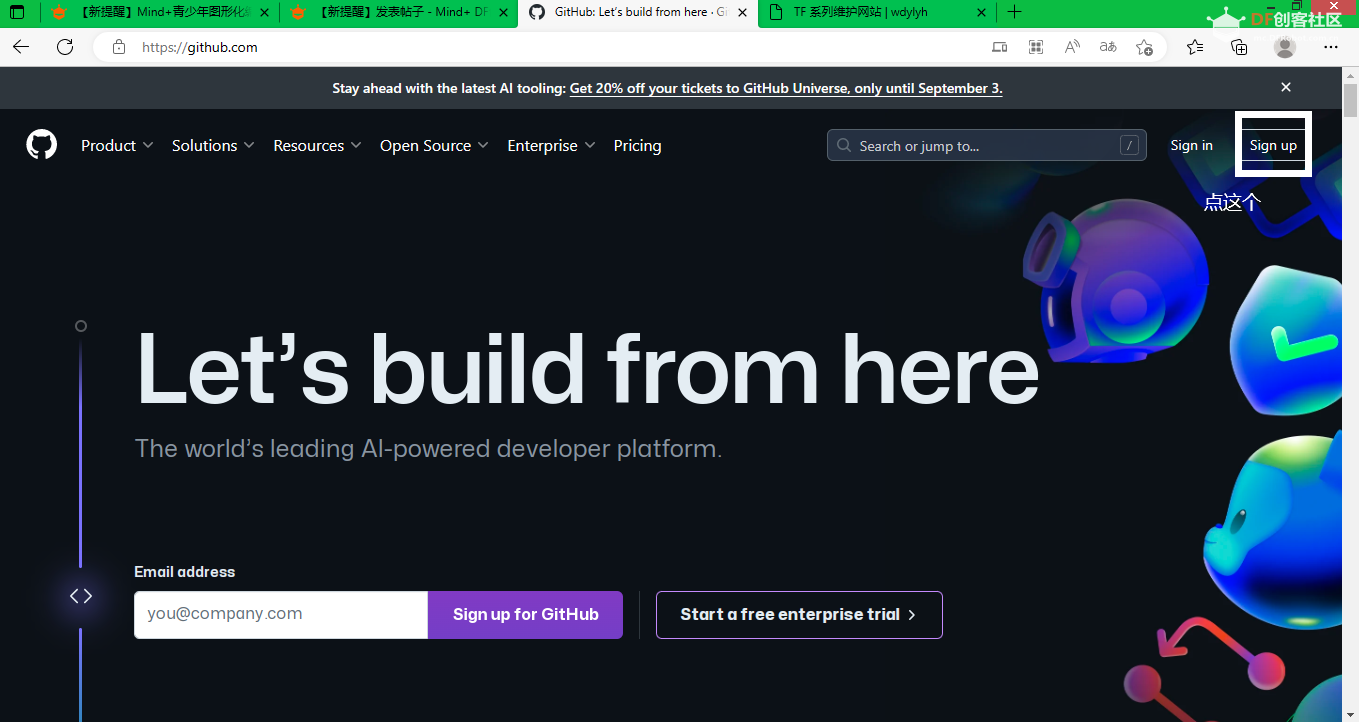Viewport: 1359px width, 722px height.
Task: Open the Favorites list icon
Action: pyautogui.click(x=1195, y=47)
